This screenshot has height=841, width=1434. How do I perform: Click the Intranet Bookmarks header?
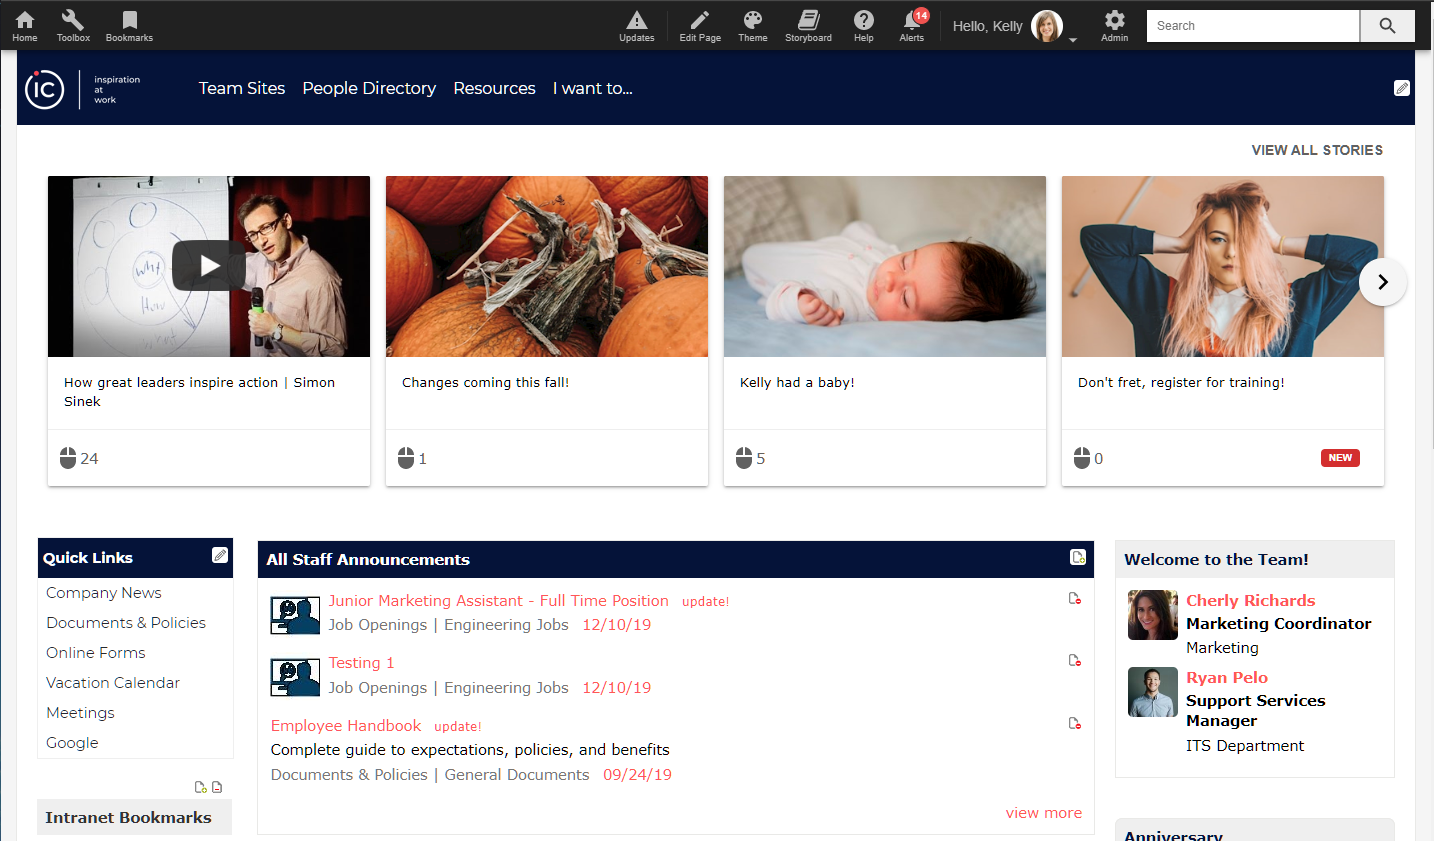[x=134, y=817]
